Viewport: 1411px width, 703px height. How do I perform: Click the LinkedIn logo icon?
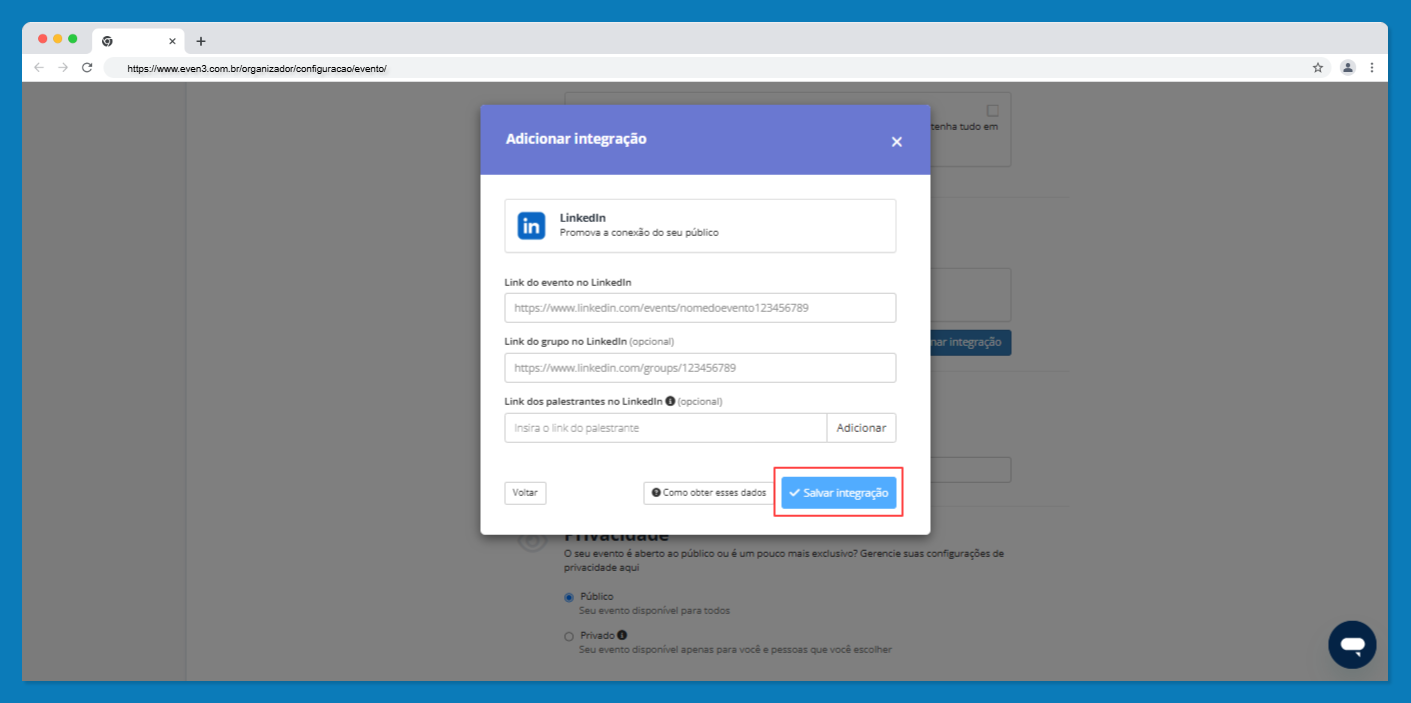tap(531, 226)
